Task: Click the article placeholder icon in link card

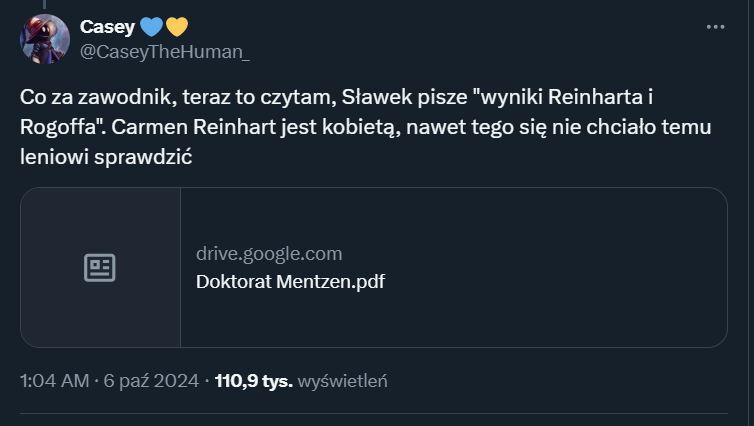Action: (x=100, y=268)
